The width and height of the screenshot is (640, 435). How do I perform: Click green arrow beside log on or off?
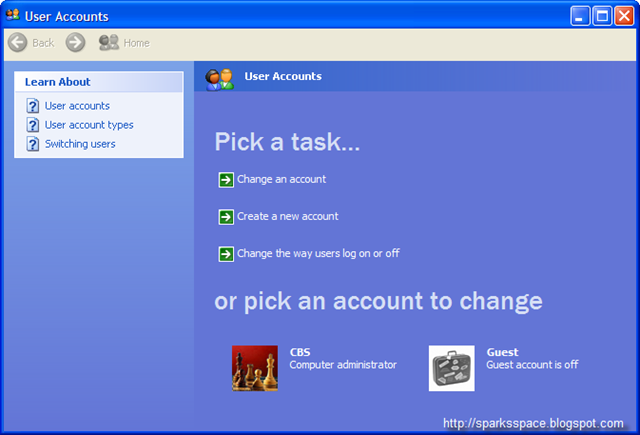(226, 254)
